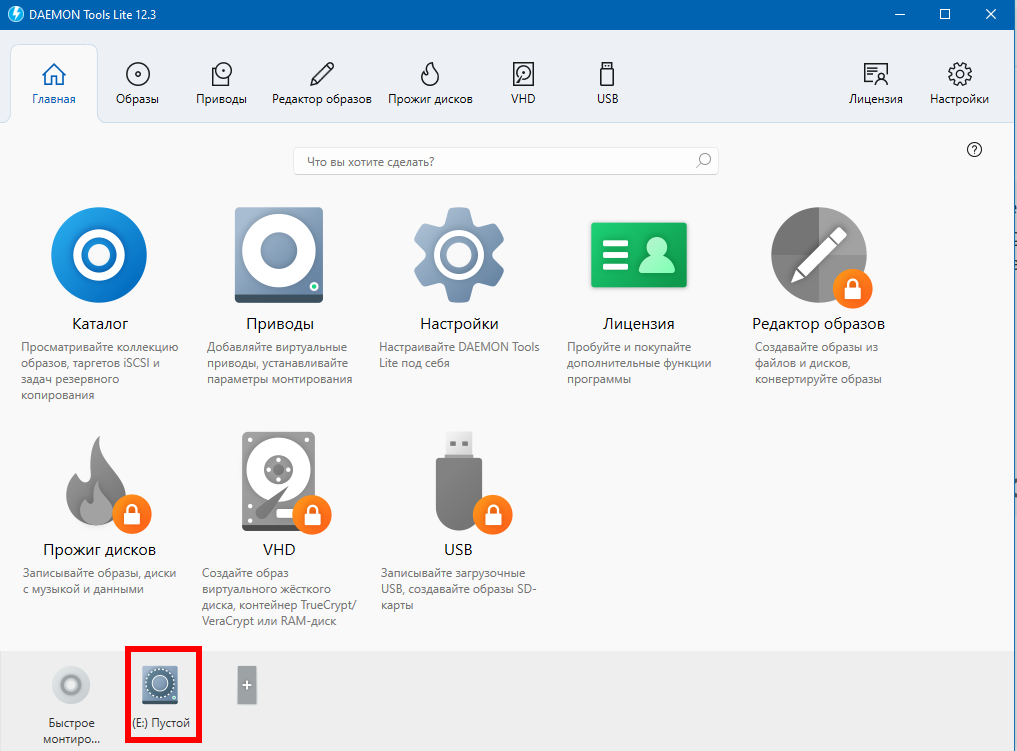The image size is (1017, 751).
Task: Open the VHD toolbar tab
Action: [x=523, y=84]
